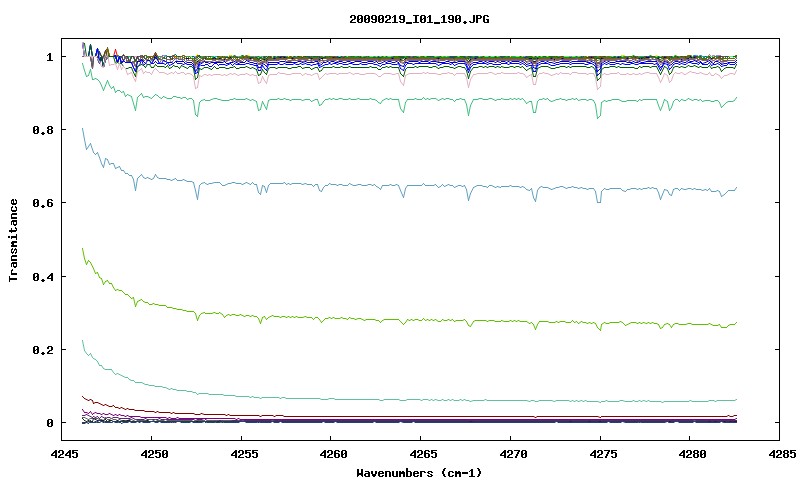The width and height of the screenshot is (800, 480).
Task: Click the plot title 20090219_I01_190.JPG
Action: (x=419, y=20)
